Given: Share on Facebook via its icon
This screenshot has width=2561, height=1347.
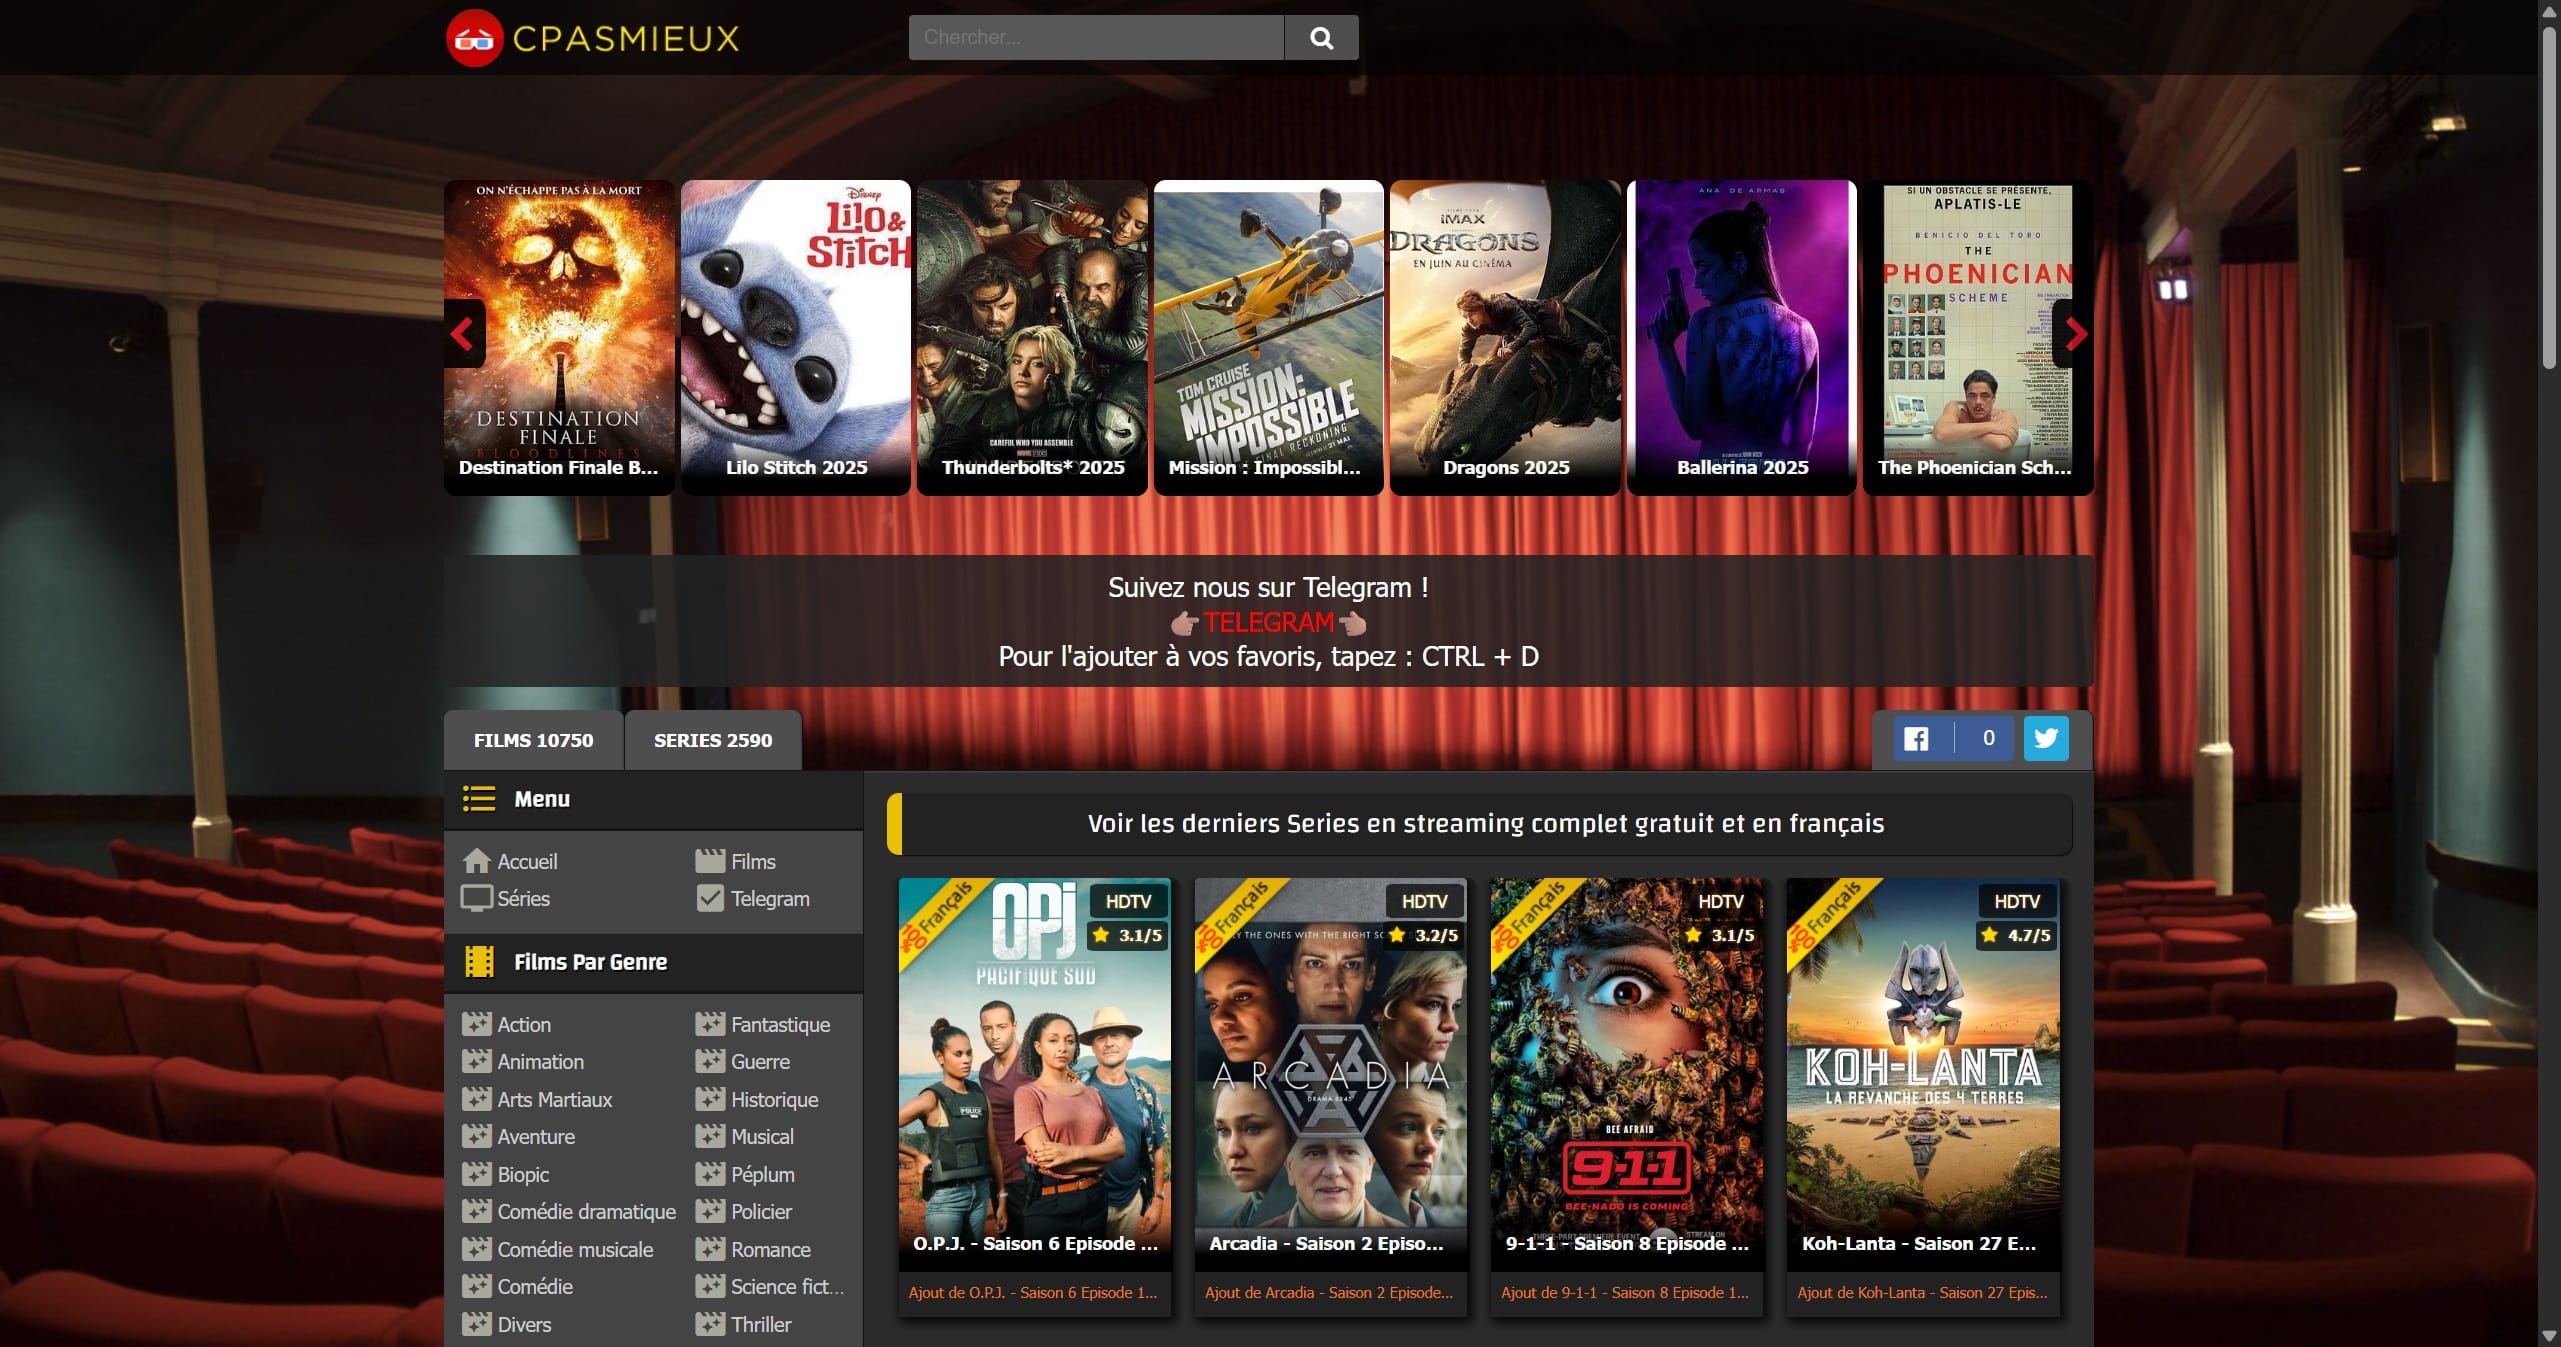Looking at the screenshot, I should pos(1916,739).
